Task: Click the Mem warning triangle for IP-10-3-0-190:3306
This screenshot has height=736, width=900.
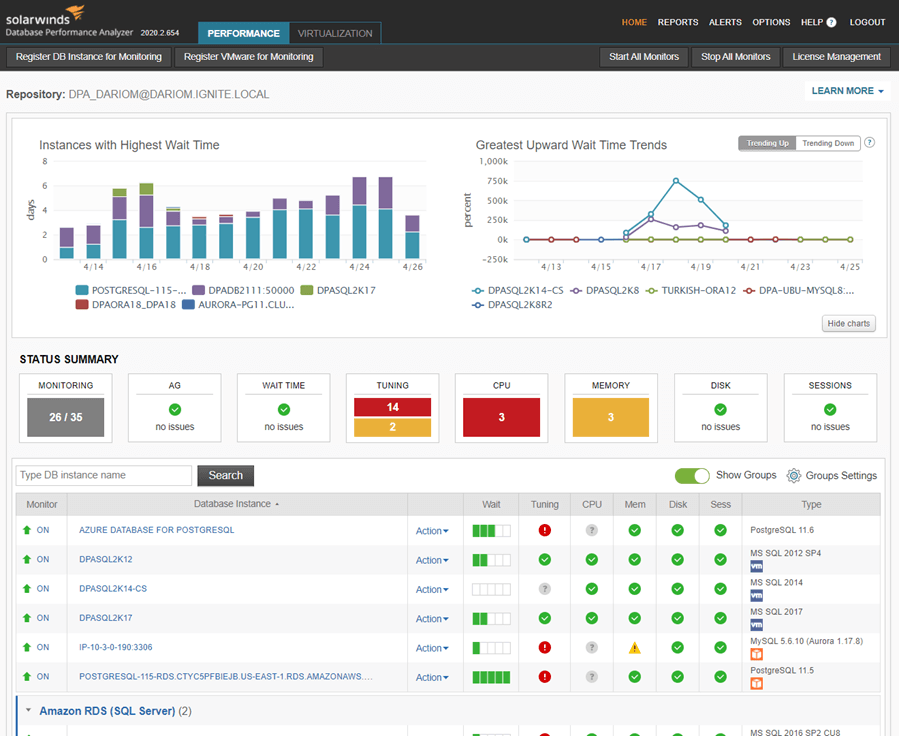Action: point(634,648)
